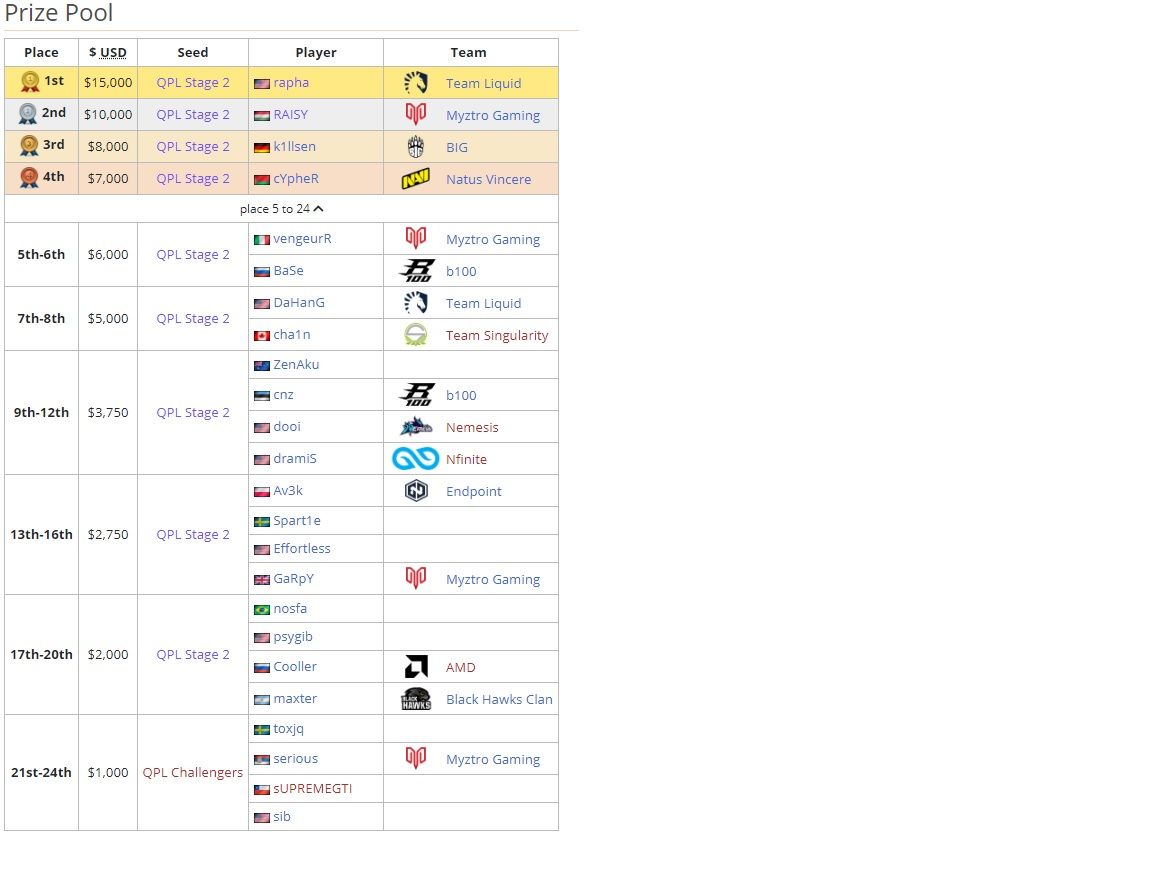1152x870 pixels.
Task: Click the German flag next to k1llsen
Action: 262,146
